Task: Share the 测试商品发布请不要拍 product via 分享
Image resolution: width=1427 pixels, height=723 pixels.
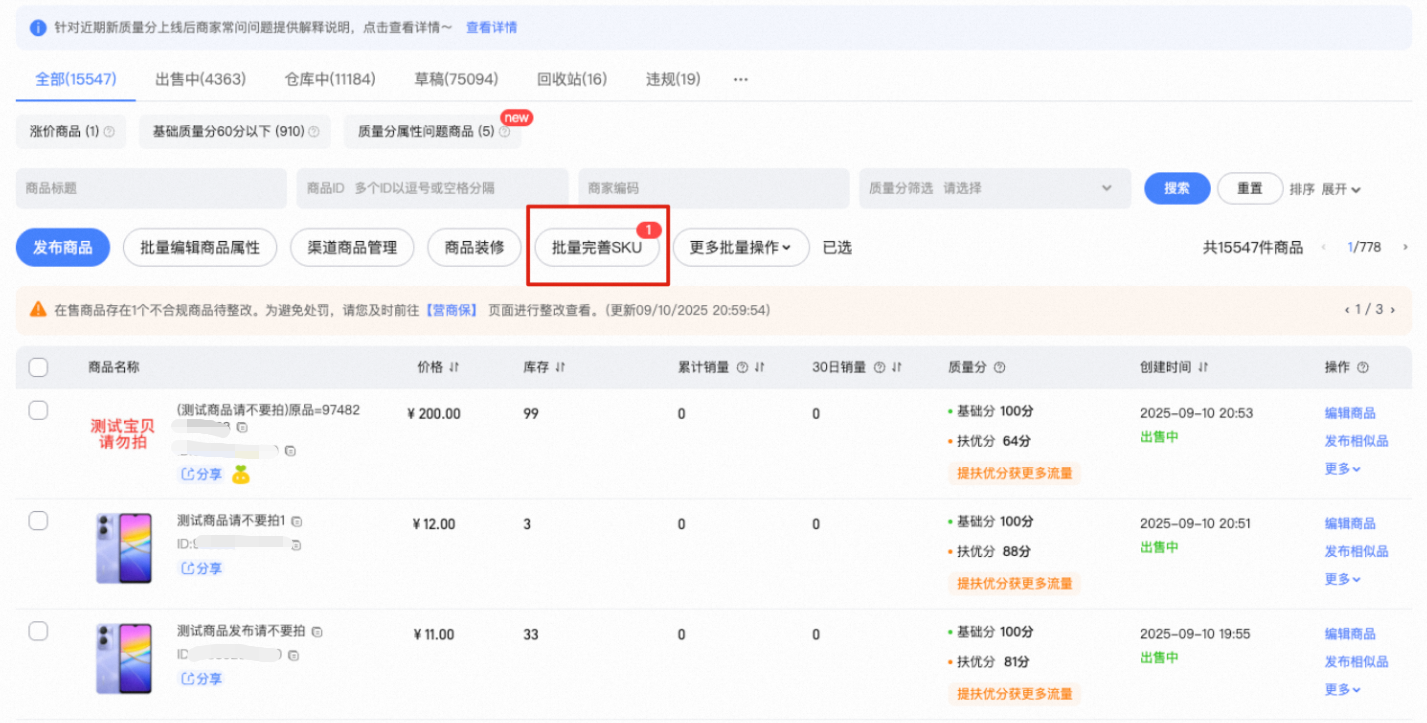Action: point(201,678)
